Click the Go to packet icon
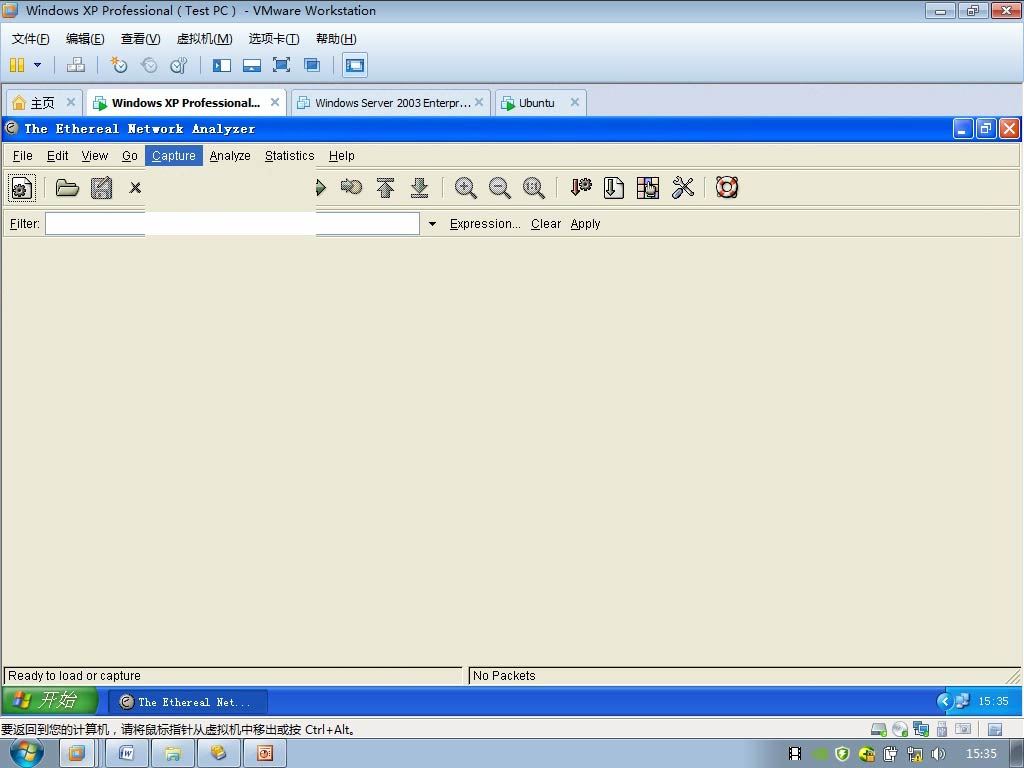Image resolution: width=1024 pixels, height=768 pixels. [351, 188]
